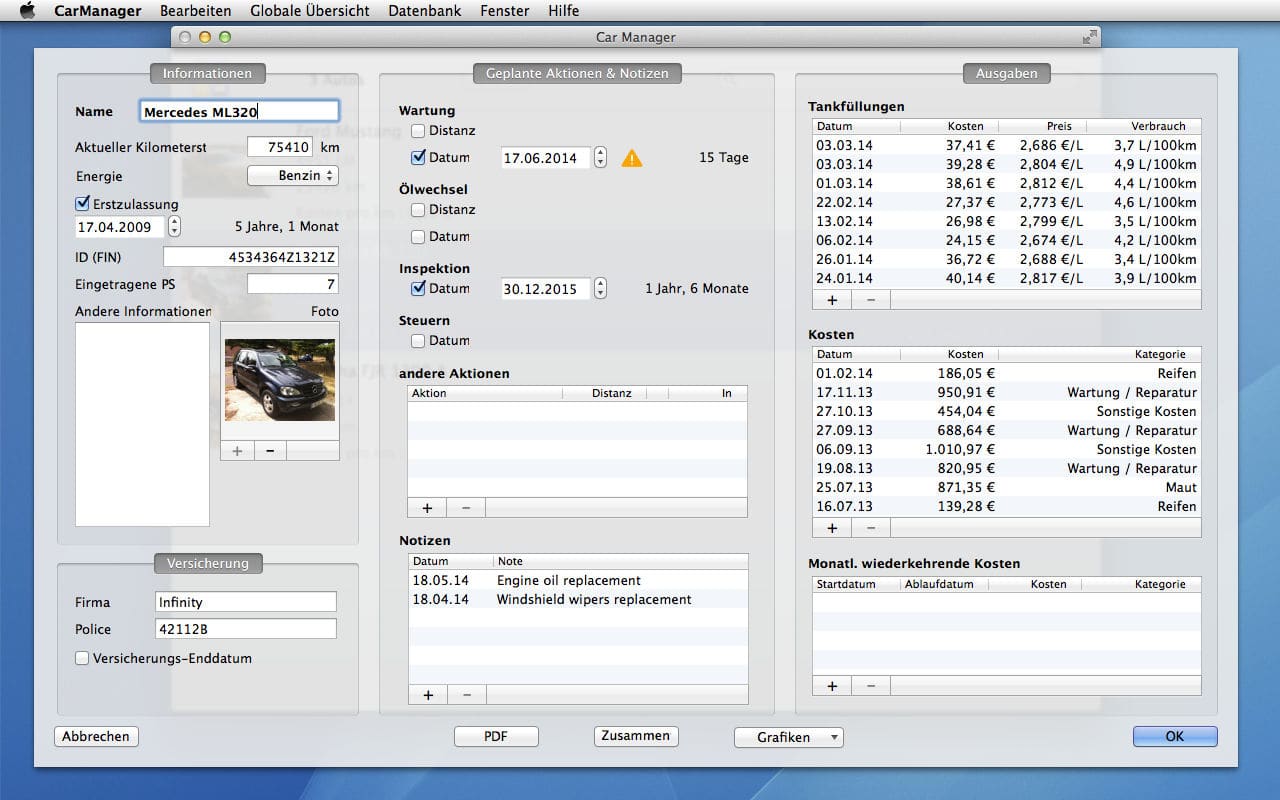Screen dimensions: 1280x800
Task: Enable Steuern Datum checkbox
Action: (418, 341)
